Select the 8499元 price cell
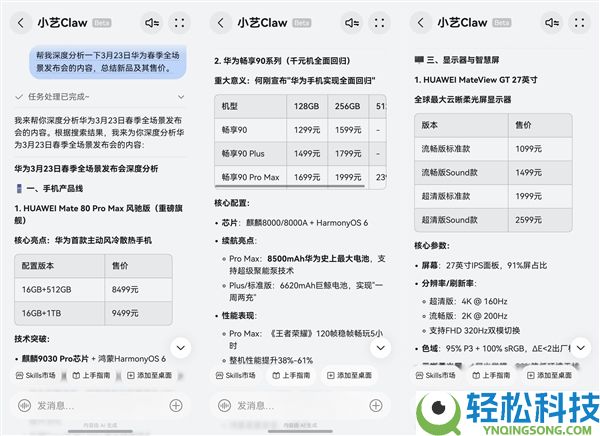 click(139, 290)
